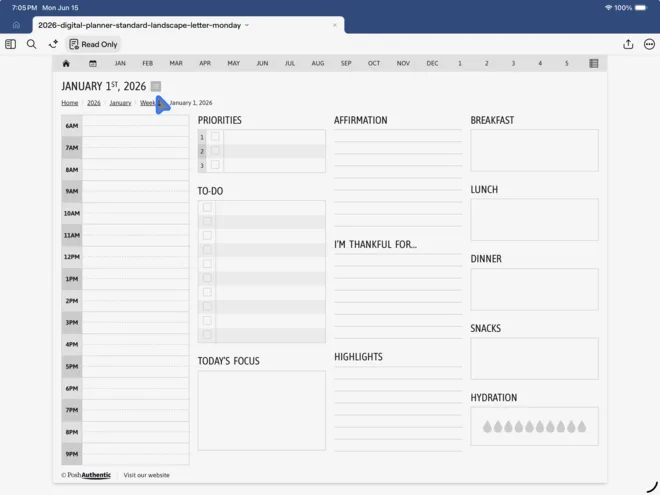Tap the last hydration water drop
This screenshot has width=660, height=495.
coord(582,427)
